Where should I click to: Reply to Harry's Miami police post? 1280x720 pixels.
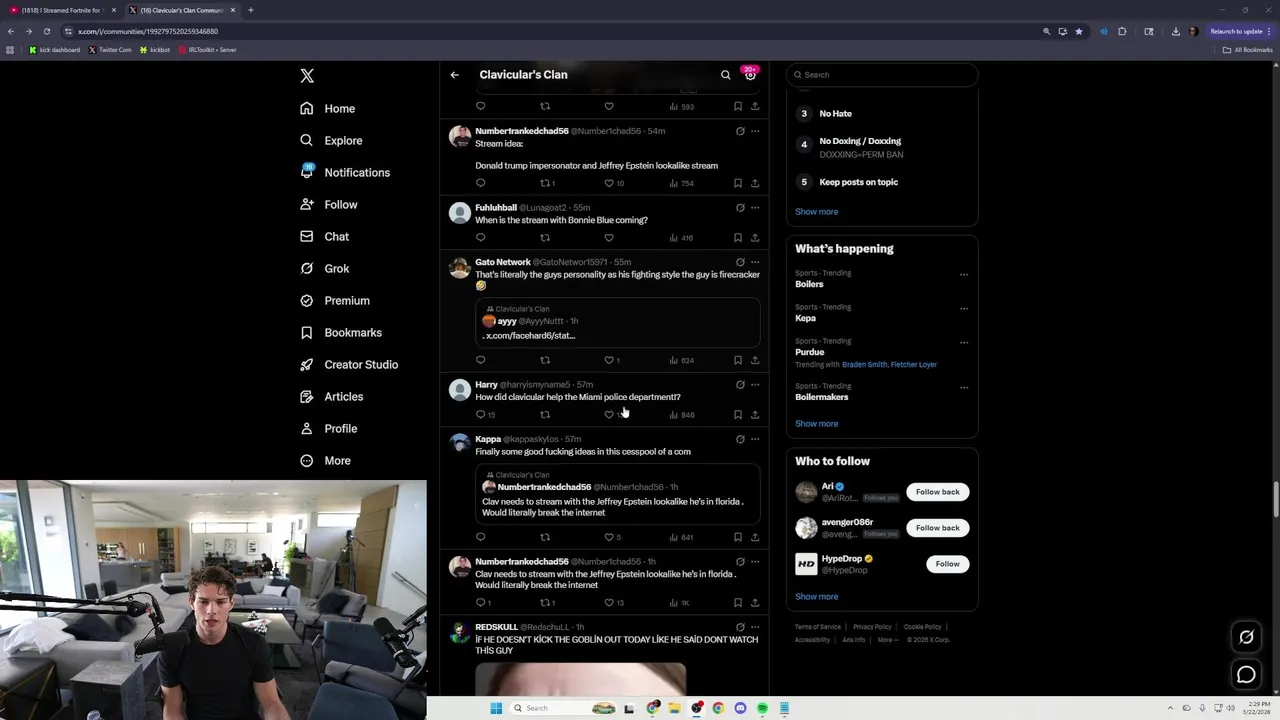pos(480,414)
